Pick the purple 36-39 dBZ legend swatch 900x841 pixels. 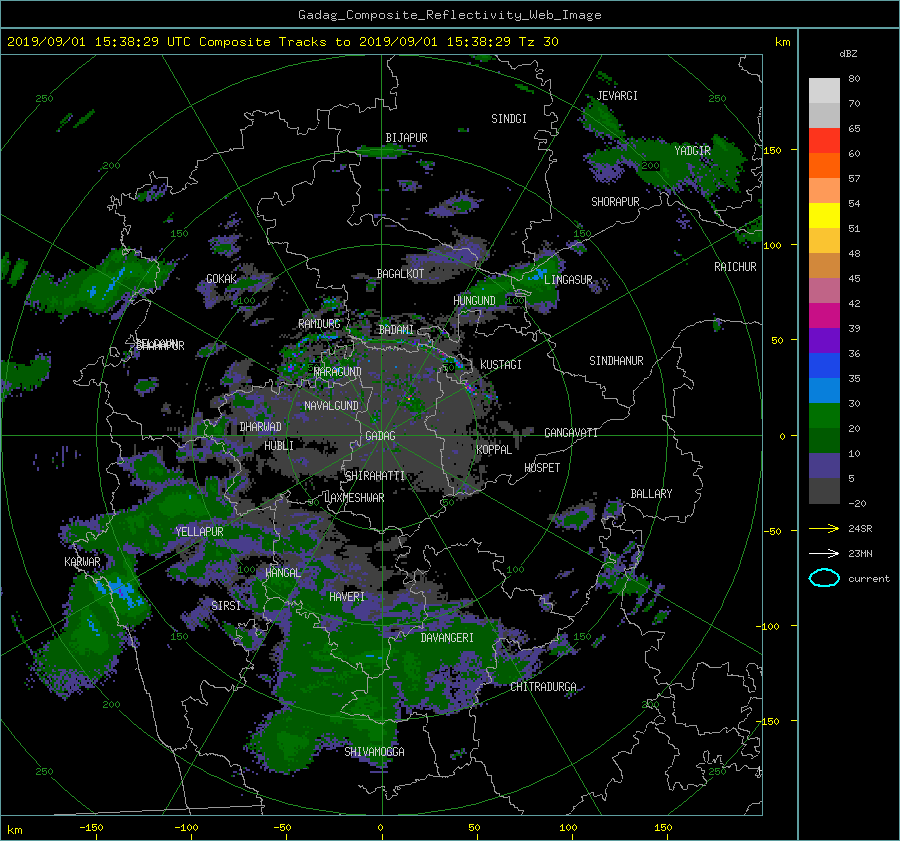(x=824, y=340)
